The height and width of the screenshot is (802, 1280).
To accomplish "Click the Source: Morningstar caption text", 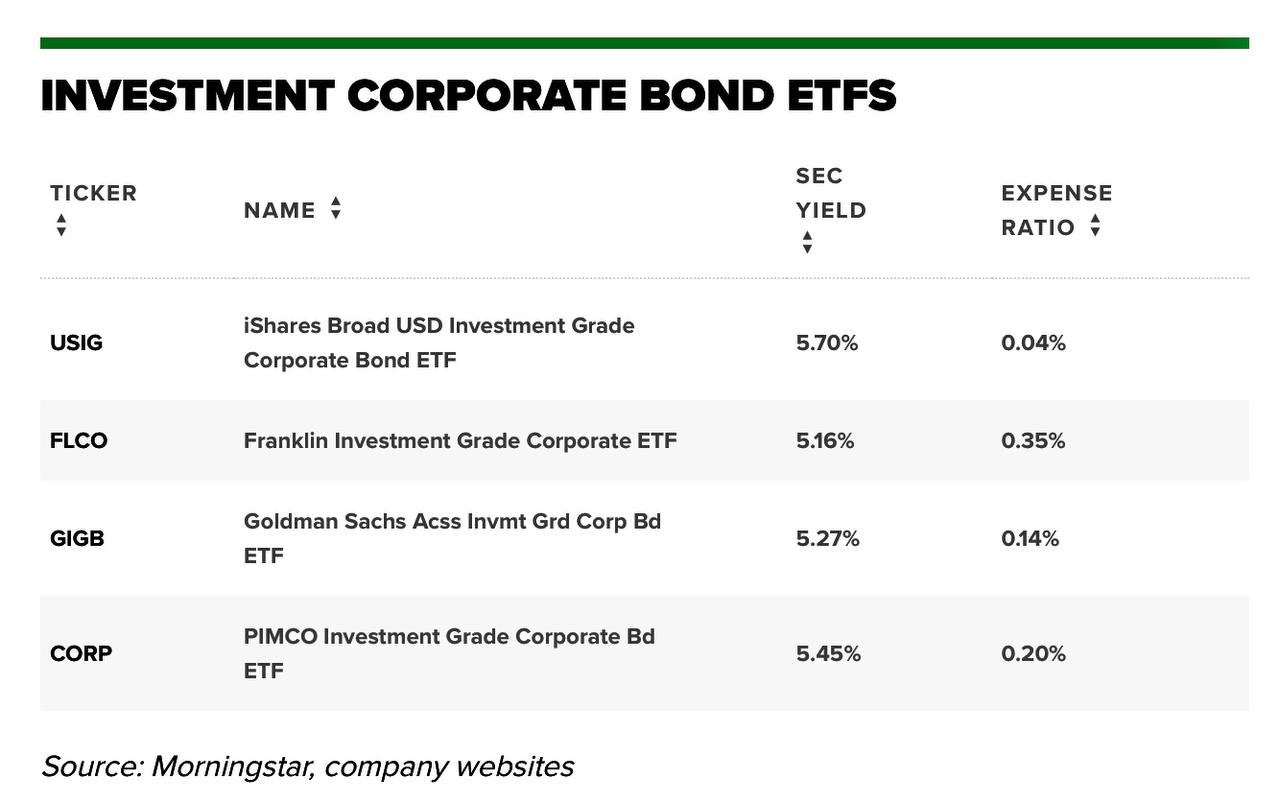I will point(307,767).
